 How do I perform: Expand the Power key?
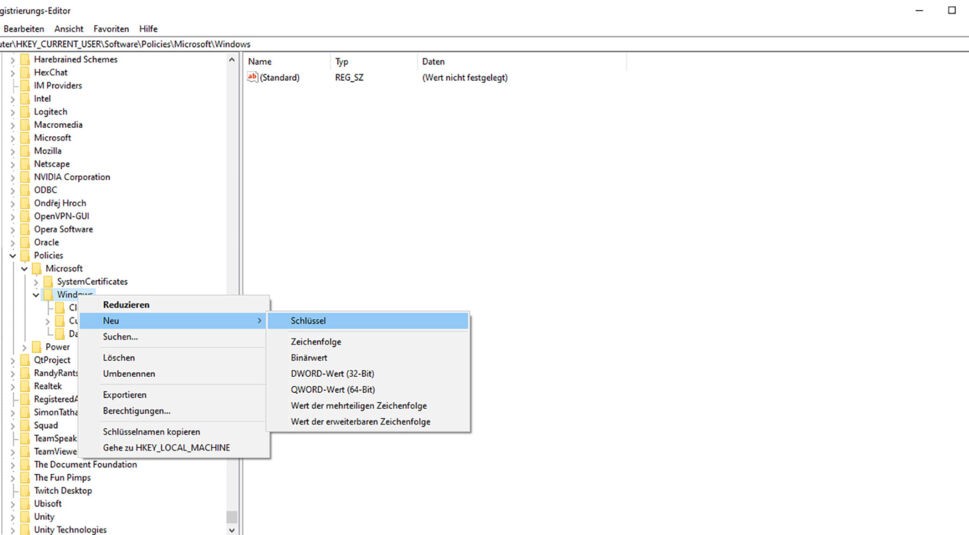[x=24, y=348]
